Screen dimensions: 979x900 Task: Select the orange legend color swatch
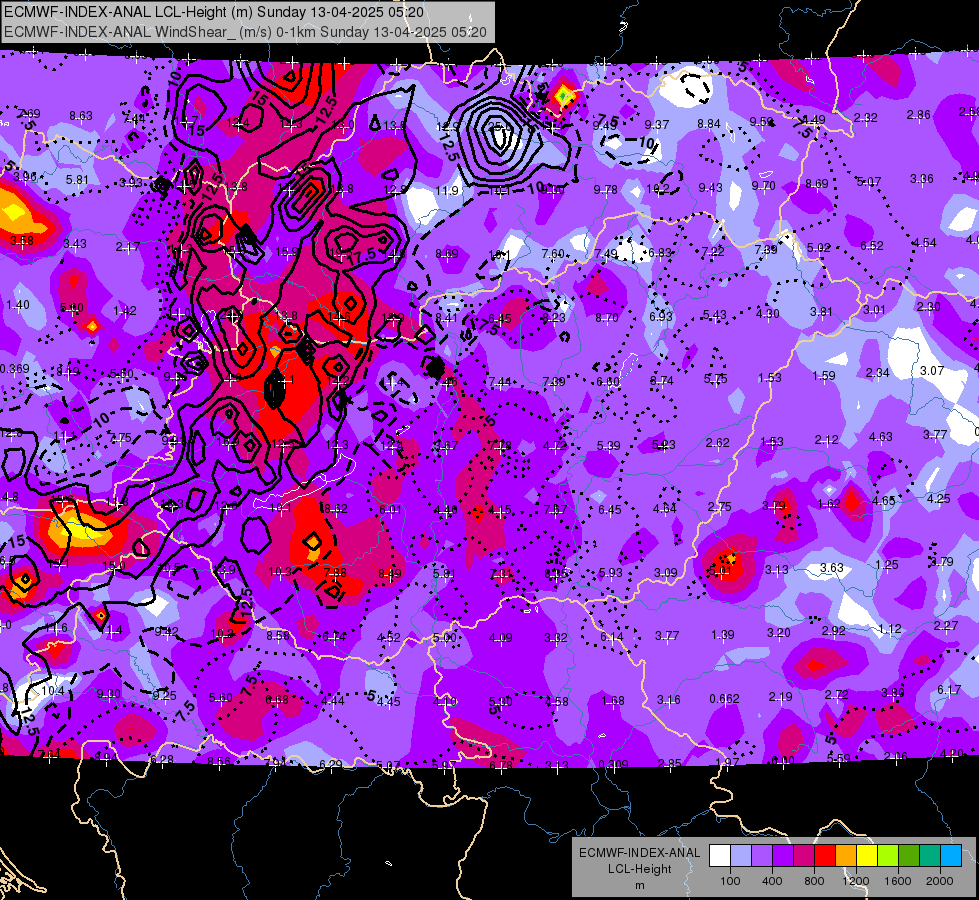point(846,855)
